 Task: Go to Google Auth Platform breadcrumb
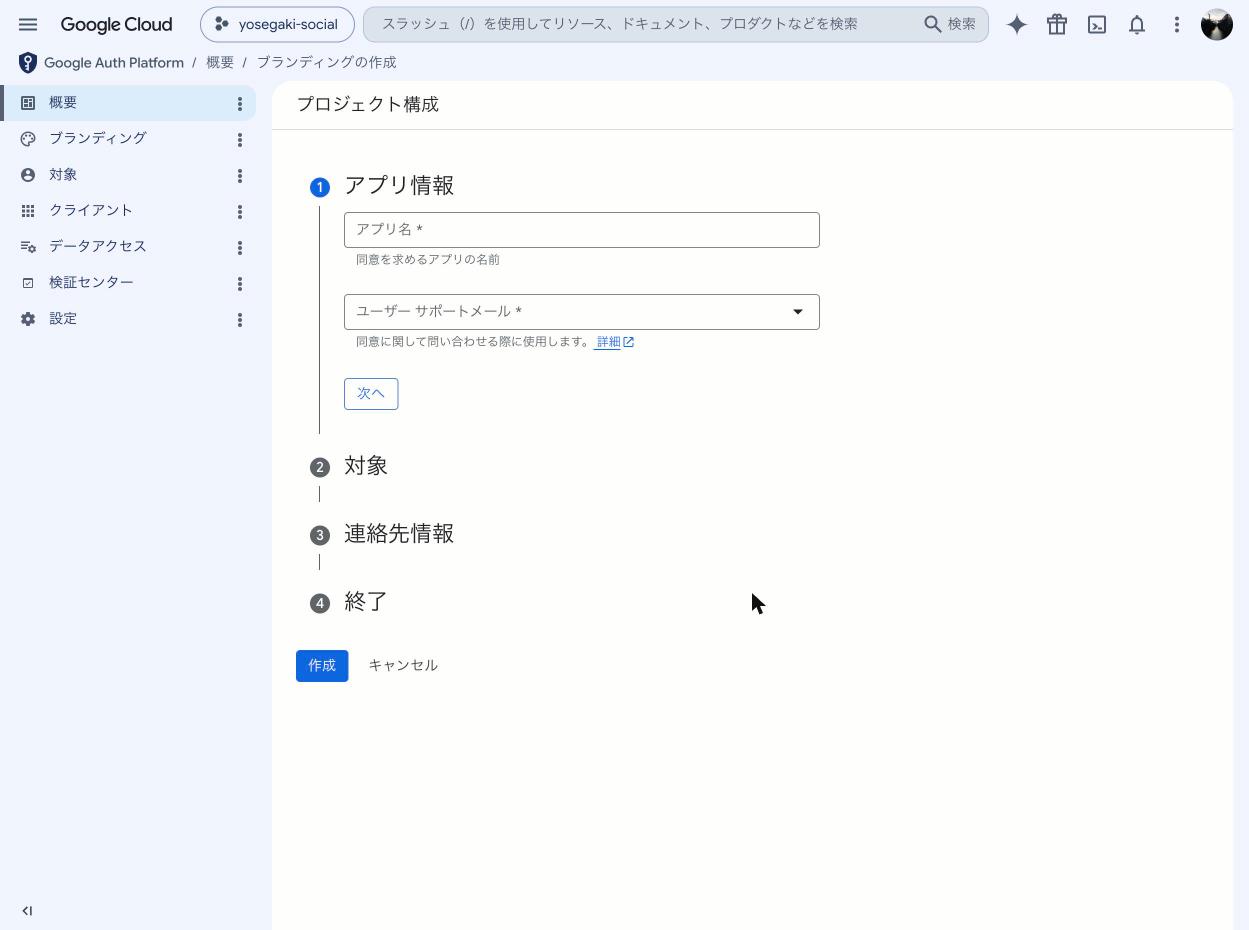[114, 63]
